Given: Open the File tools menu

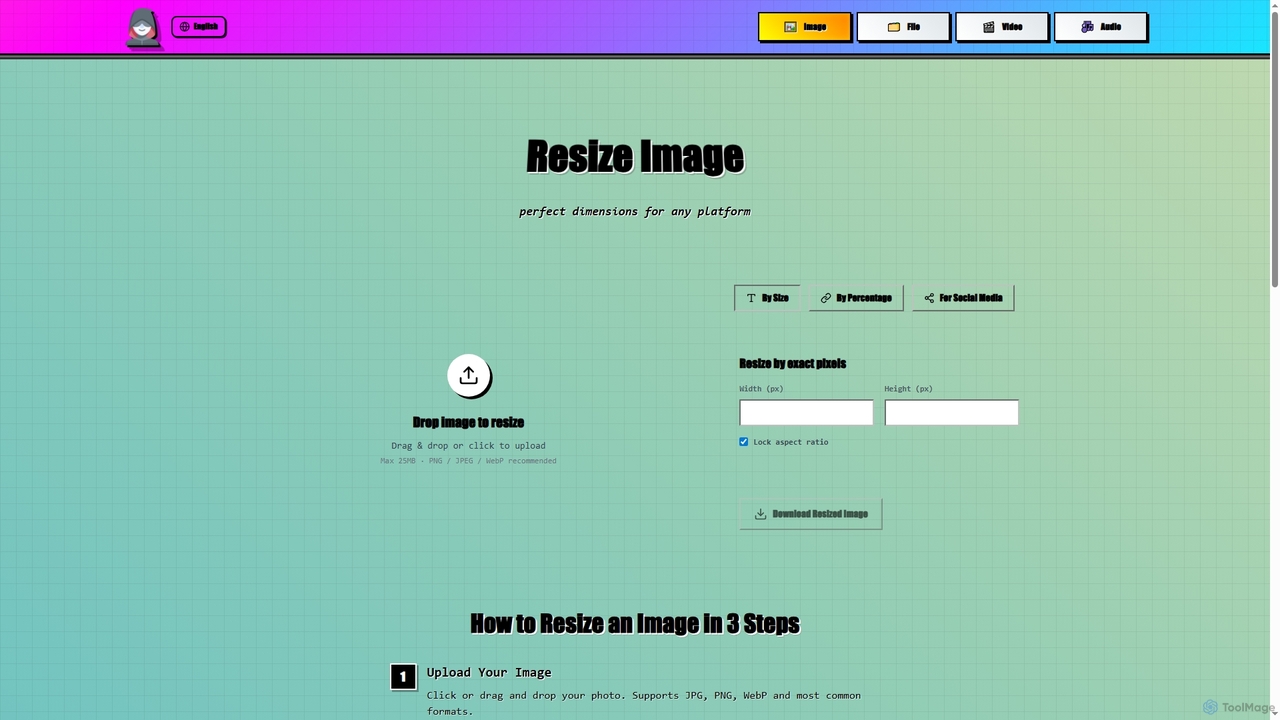Looking at the screenshot, I should click(903, 27).
